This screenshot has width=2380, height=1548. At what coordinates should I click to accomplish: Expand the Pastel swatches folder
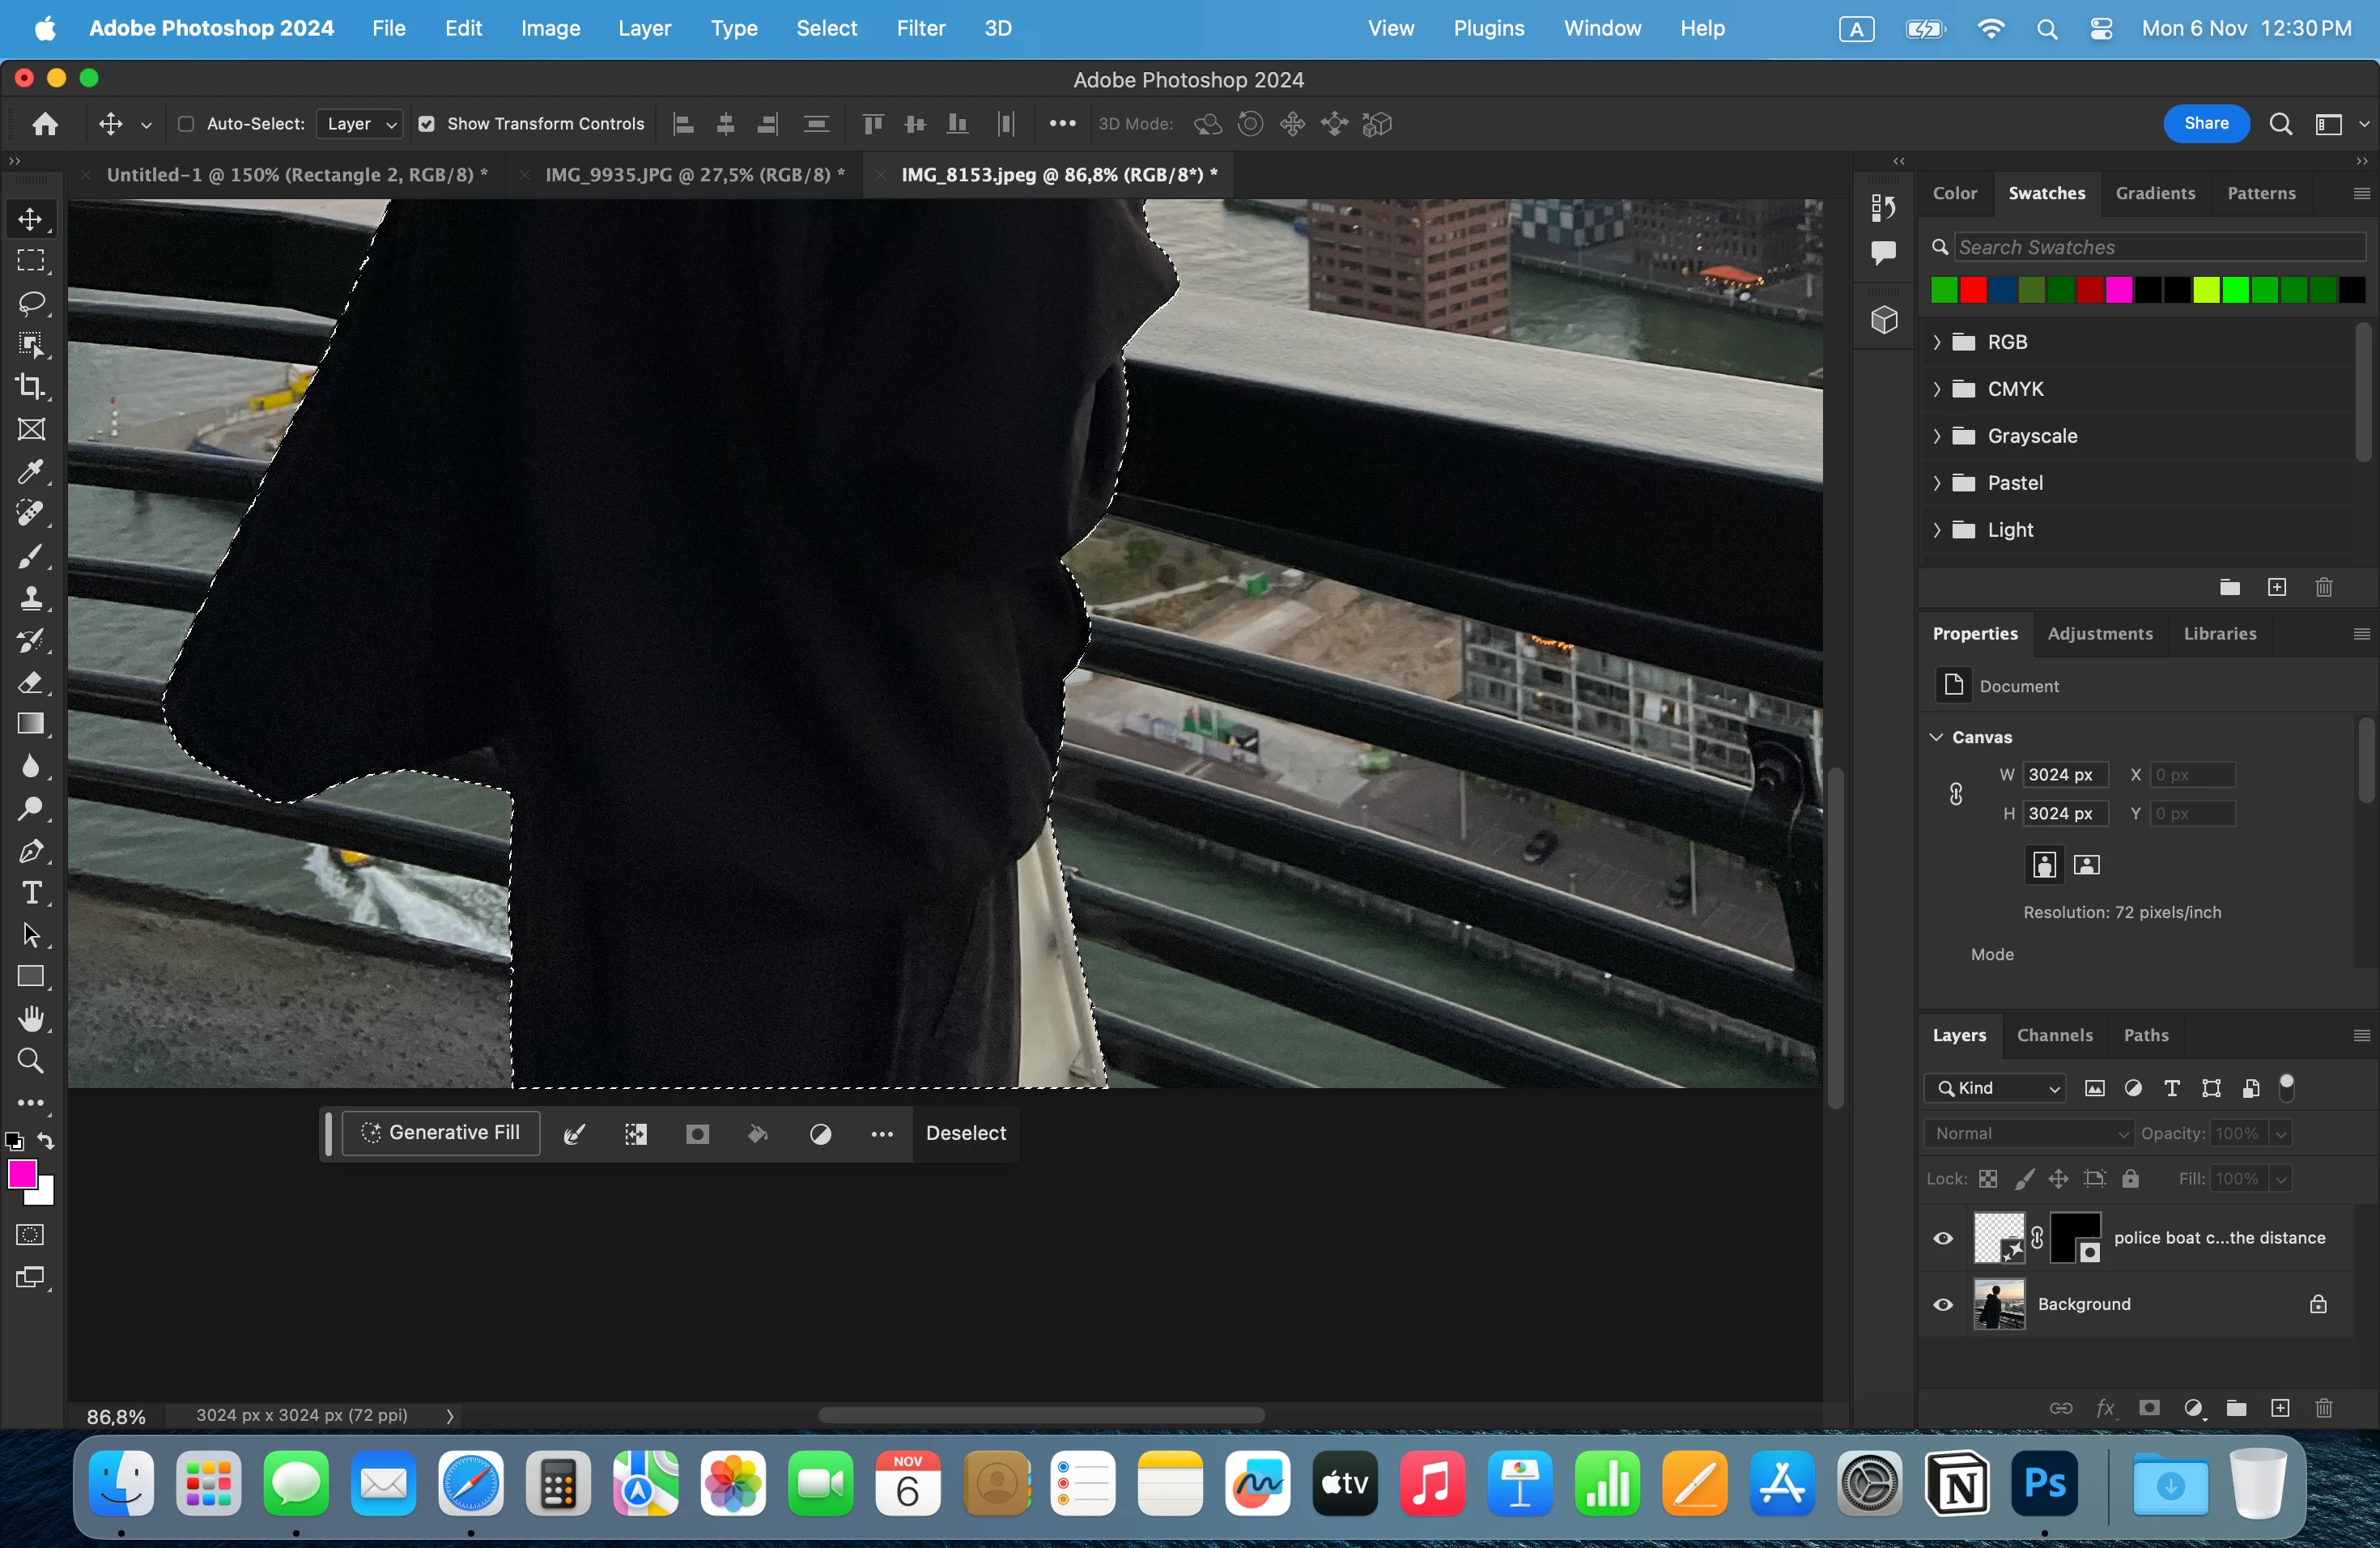(x=1937, y=483)
